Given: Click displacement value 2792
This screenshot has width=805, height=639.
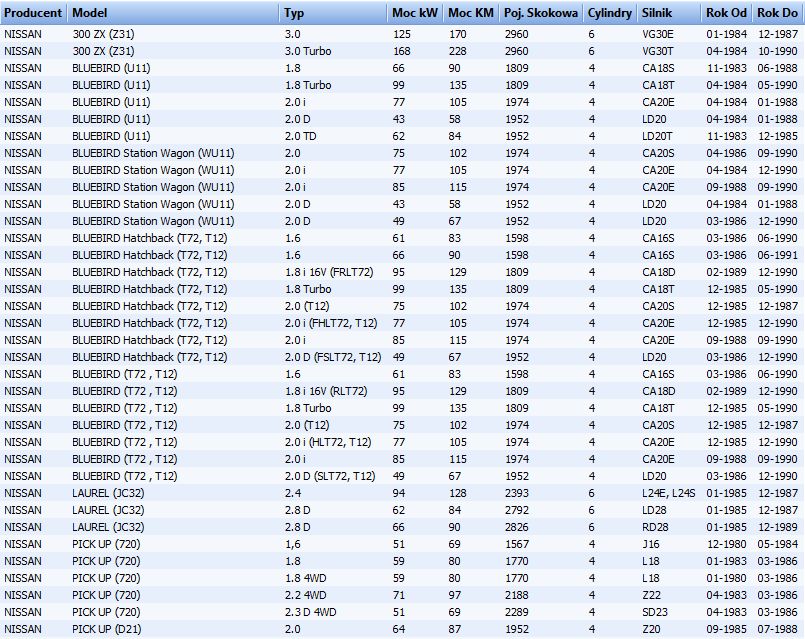Looking at the screenshot, I should coord(516,510).
